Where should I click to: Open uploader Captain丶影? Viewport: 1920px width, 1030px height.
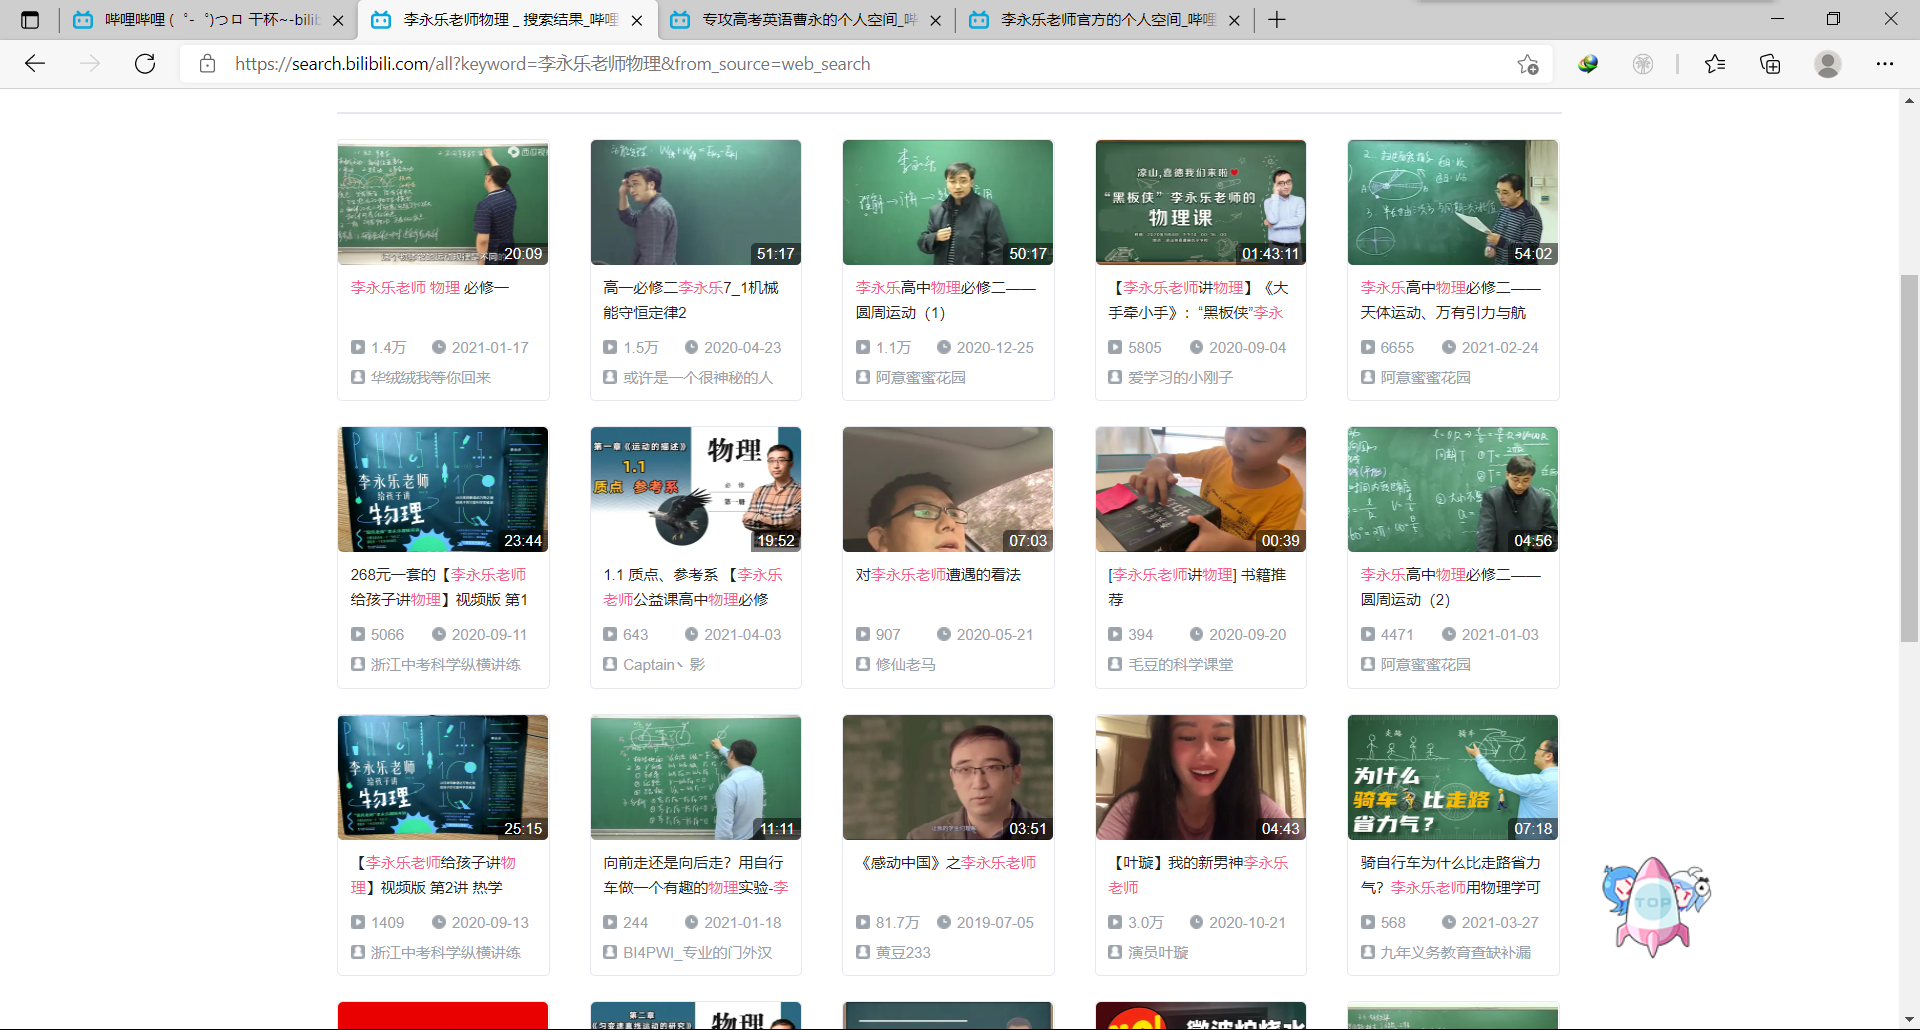click(x=664, y=665)
